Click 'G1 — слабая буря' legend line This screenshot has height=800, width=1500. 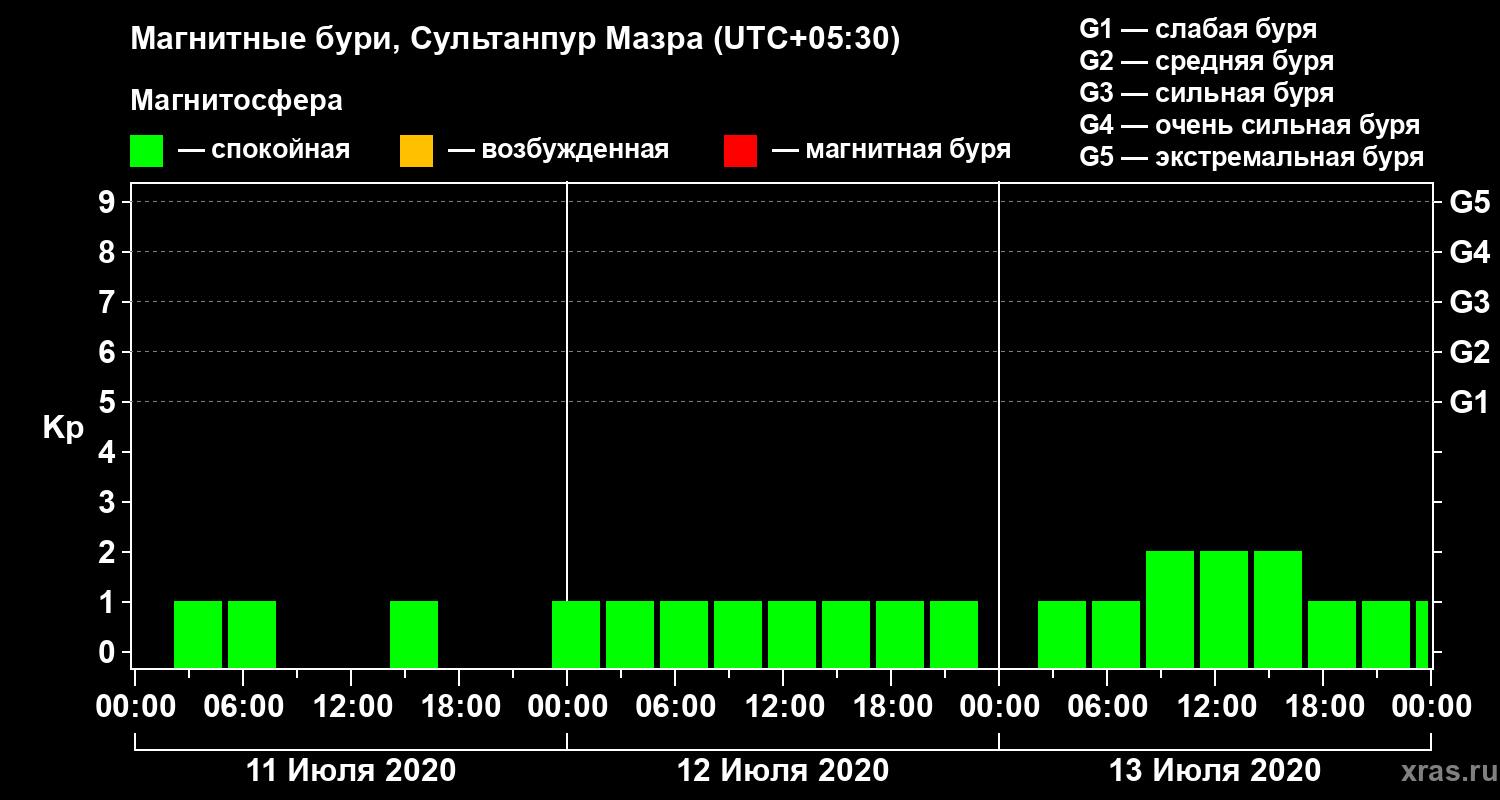1198,29
